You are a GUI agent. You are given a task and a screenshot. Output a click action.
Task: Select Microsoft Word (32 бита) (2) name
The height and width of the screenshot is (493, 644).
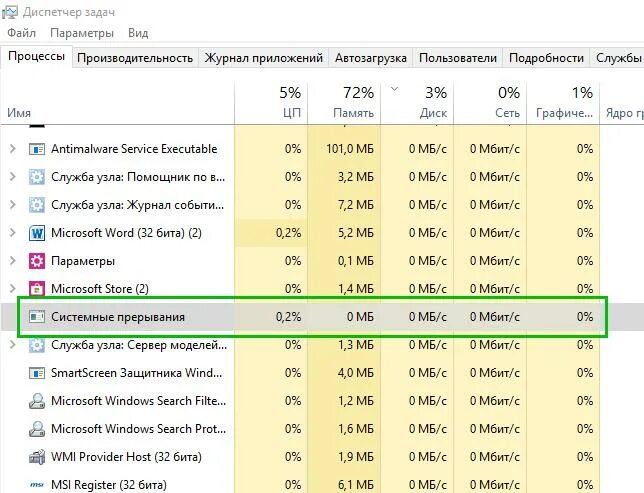coord(126,233)
